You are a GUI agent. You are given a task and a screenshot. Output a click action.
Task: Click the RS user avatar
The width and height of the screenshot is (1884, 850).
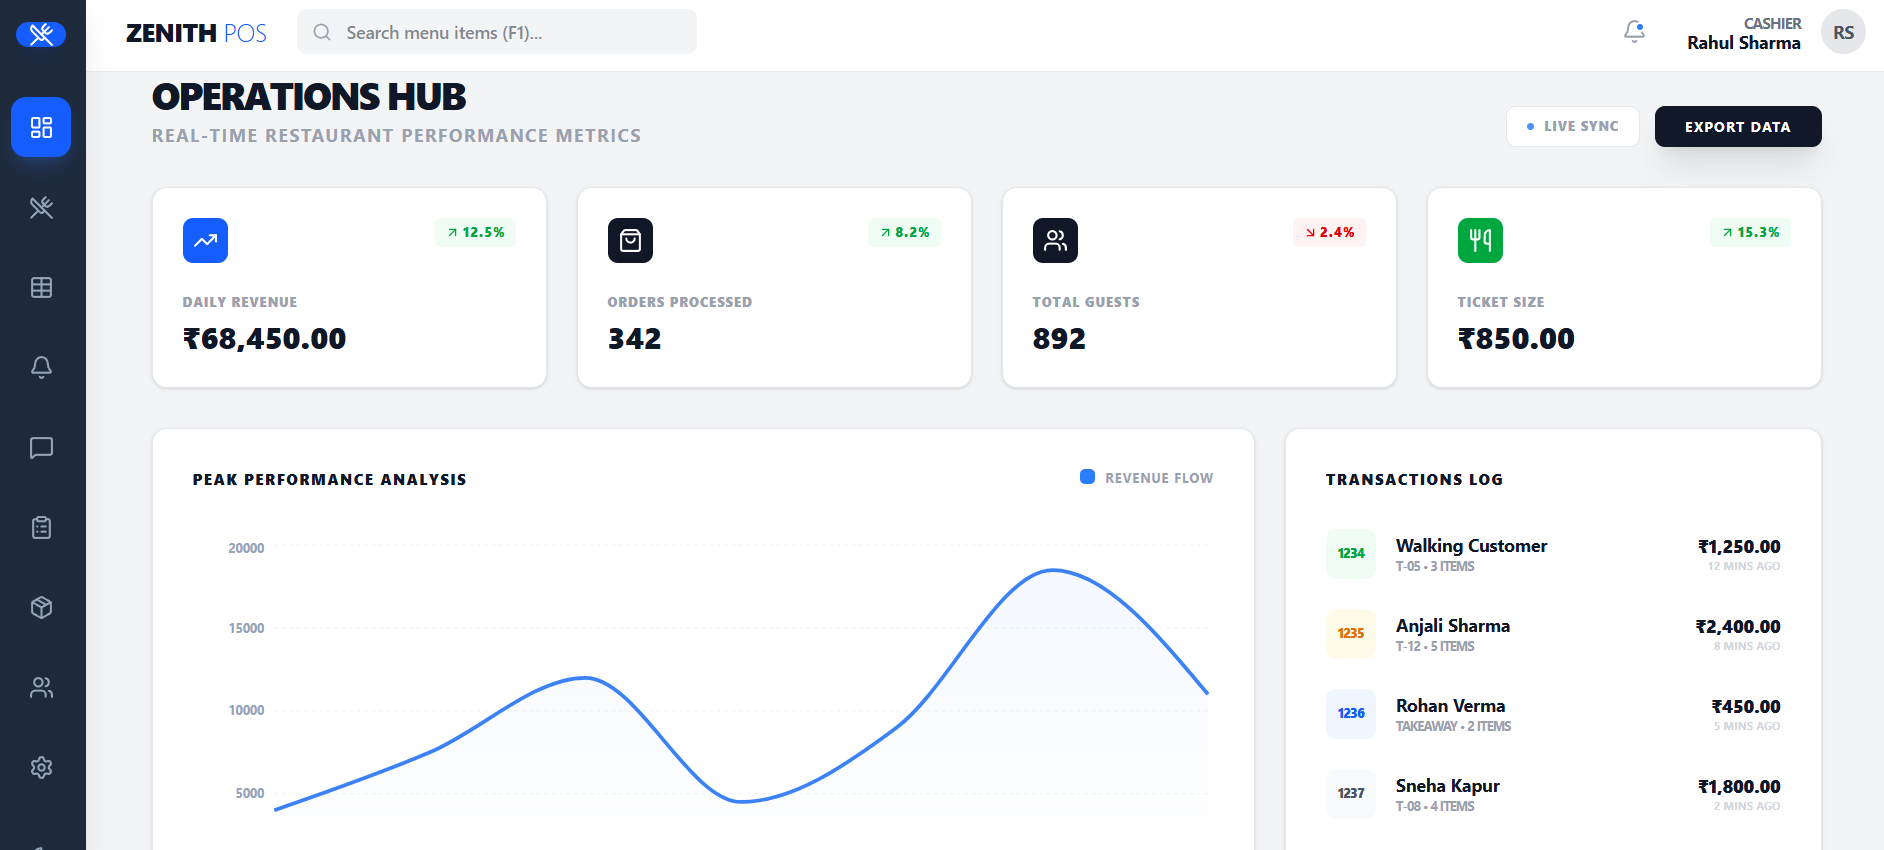(1843, 32)
